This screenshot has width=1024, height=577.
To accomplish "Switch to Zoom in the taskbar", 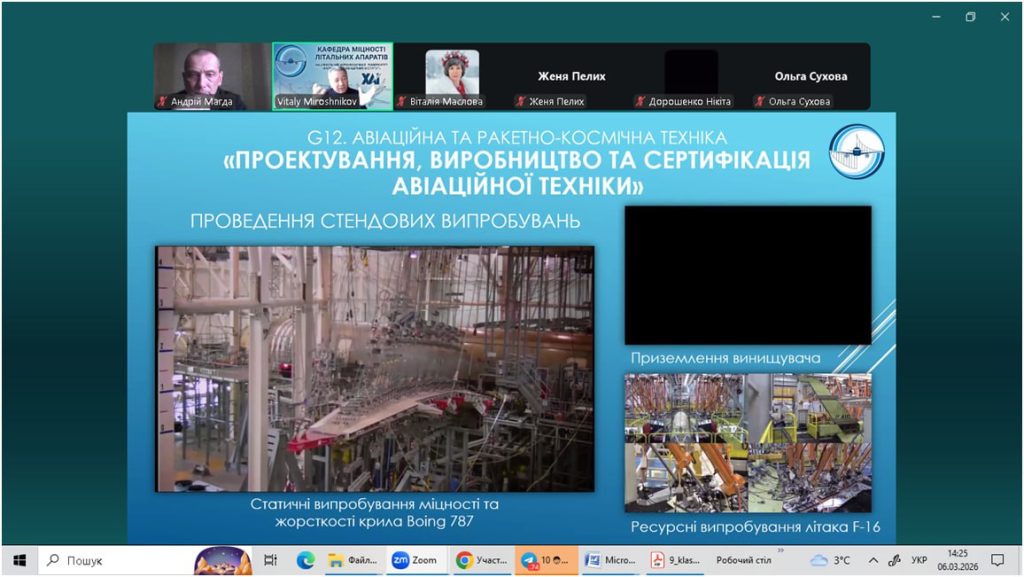I will point(415,560).
